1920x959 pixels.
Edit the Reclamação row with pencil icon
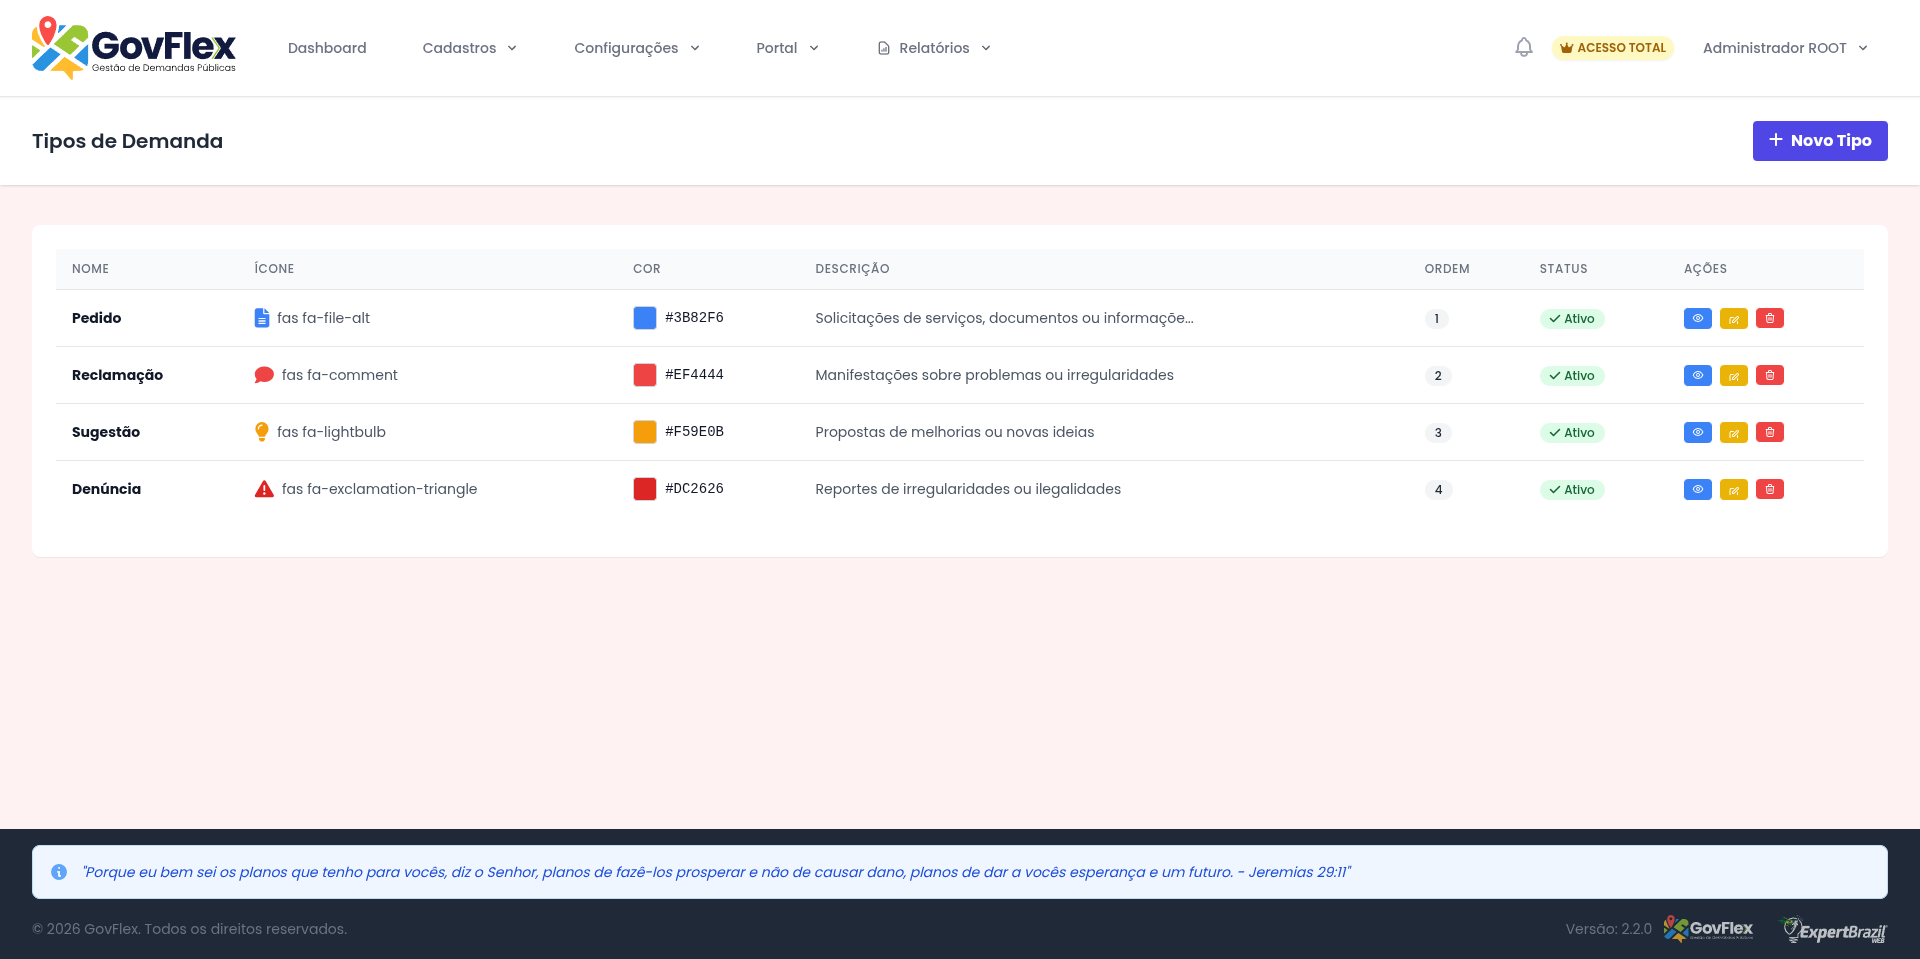click(1733, 375)
